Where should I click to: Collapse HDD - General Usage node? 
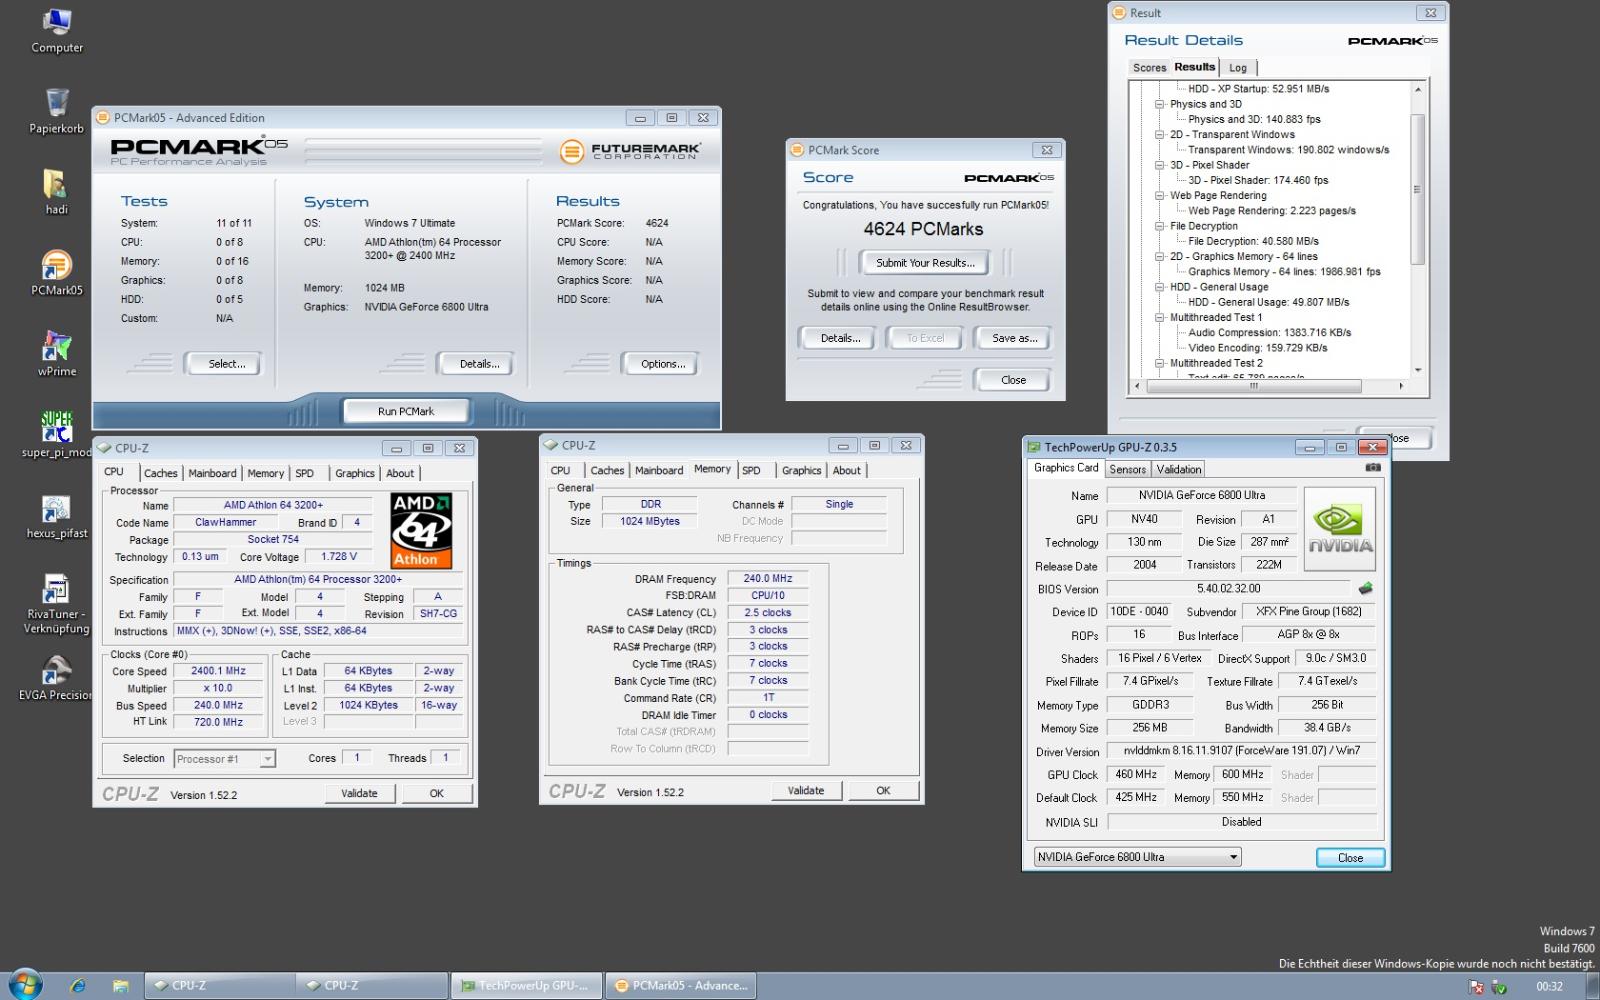coord(1160,287)
